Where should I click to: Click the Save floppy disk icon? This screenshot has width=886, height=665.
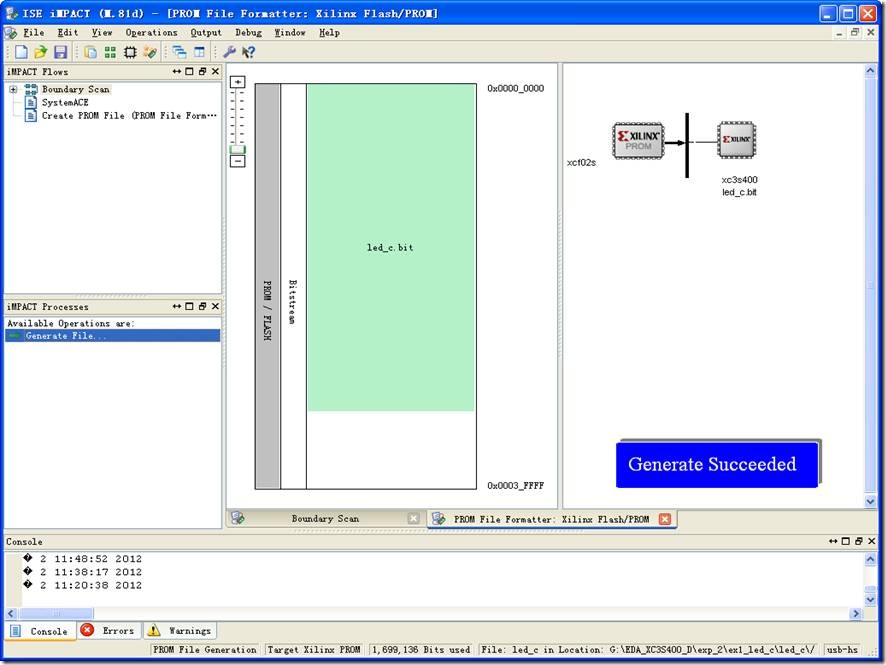pyautogui.click(x=60, y=52)
